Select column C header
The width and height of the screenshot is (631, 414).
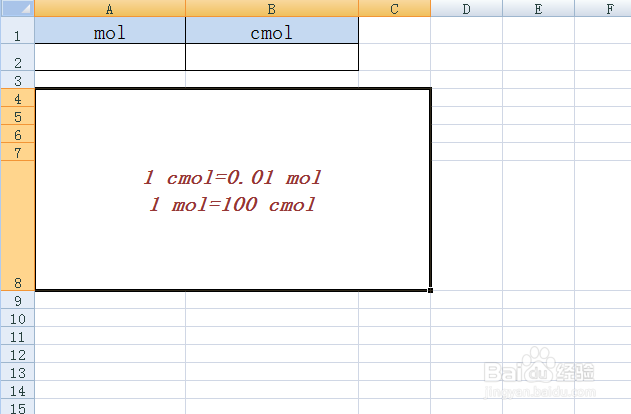click(394, 8)
